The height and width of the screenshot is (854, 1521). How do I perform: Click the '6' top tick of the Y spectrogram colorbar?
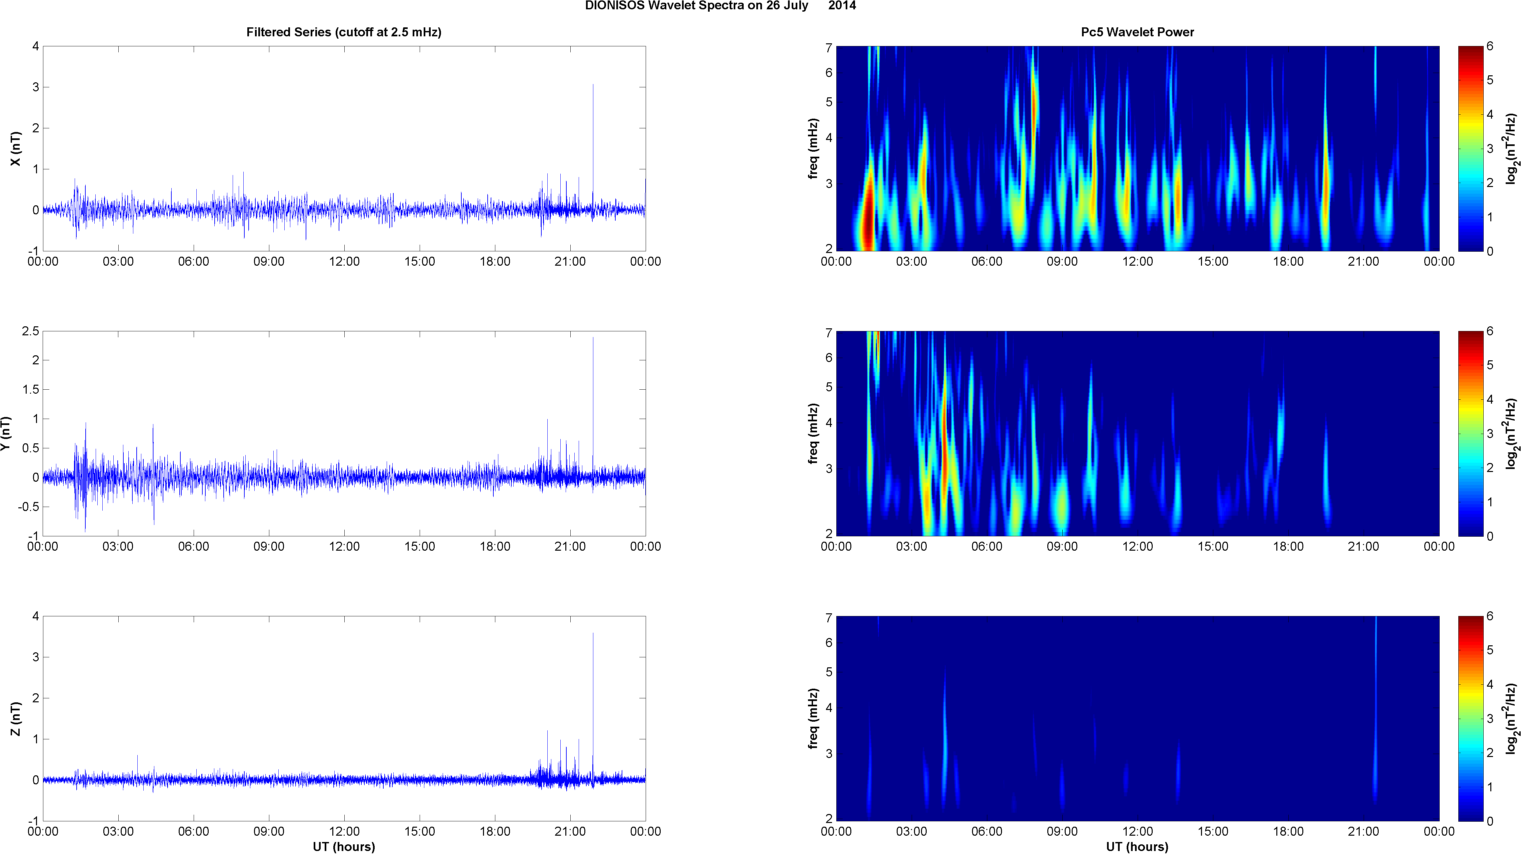pyautogui.click(x=1490, y=332)
